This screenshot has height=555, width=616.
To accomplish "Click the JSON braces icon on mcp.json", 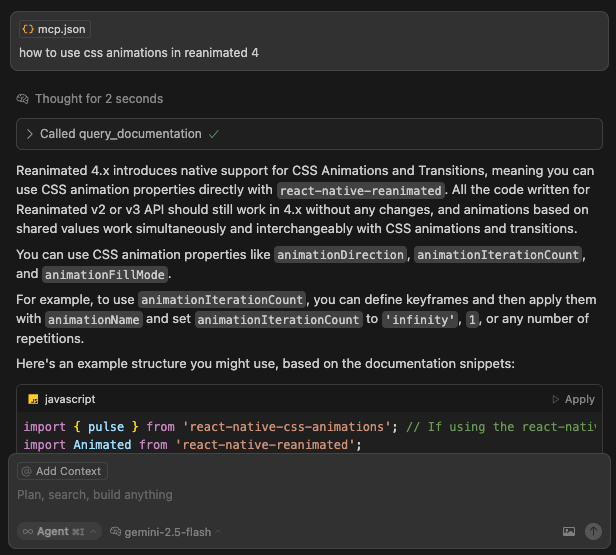I will click(x=28, y=29).
